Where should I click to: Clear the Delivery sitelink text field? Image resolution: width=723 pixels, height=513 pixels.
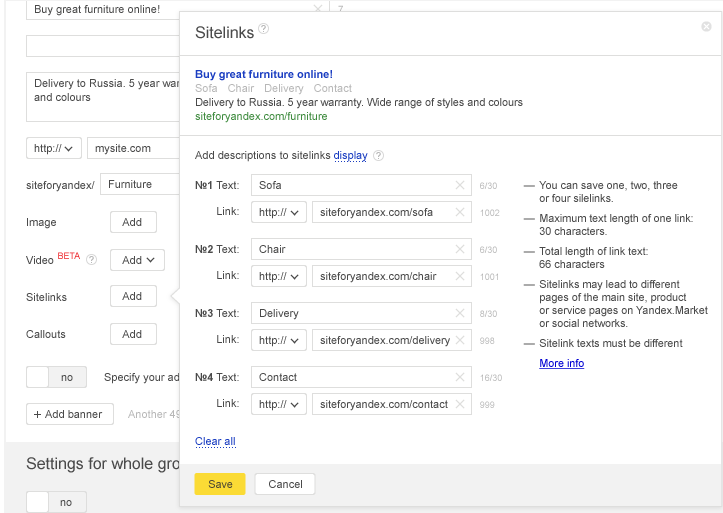(x=460, y=313)
